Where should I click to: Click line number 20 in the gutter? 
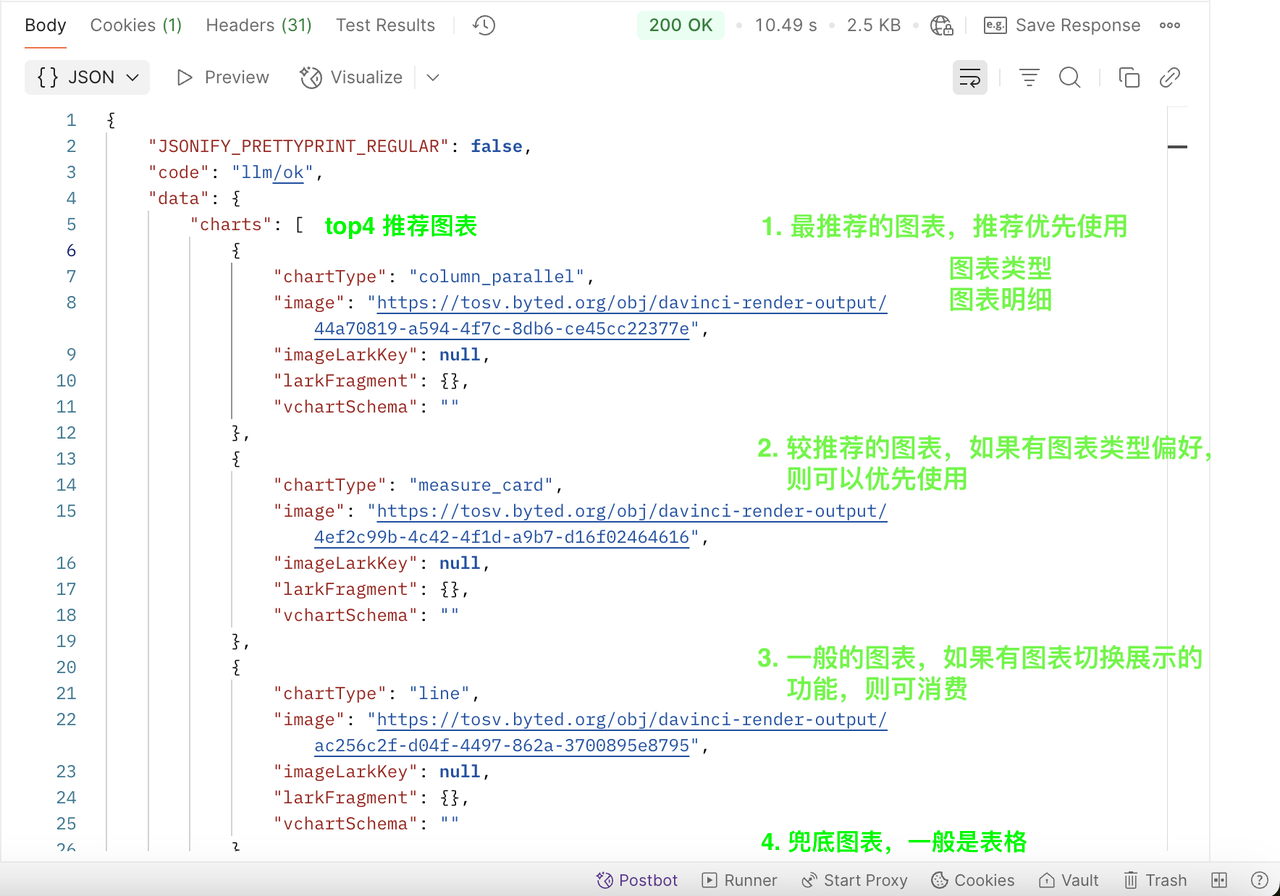66,667
